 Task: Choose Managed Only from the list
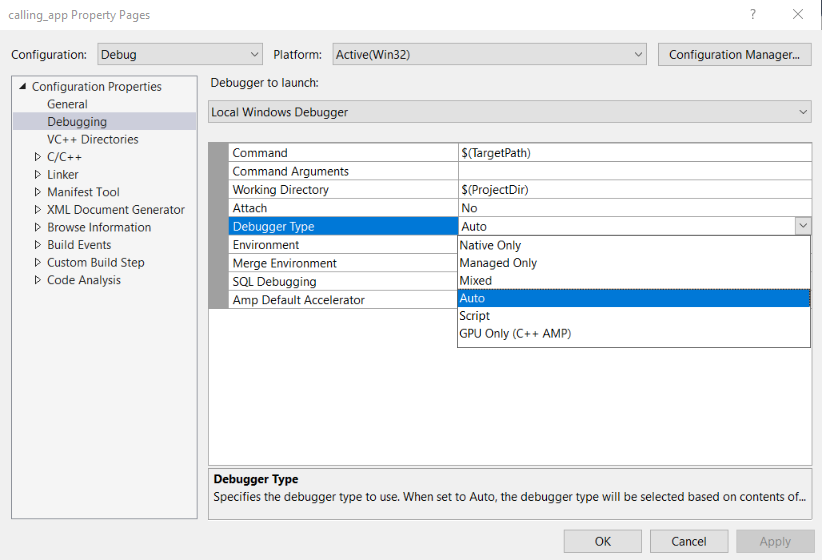pos(634,263)
